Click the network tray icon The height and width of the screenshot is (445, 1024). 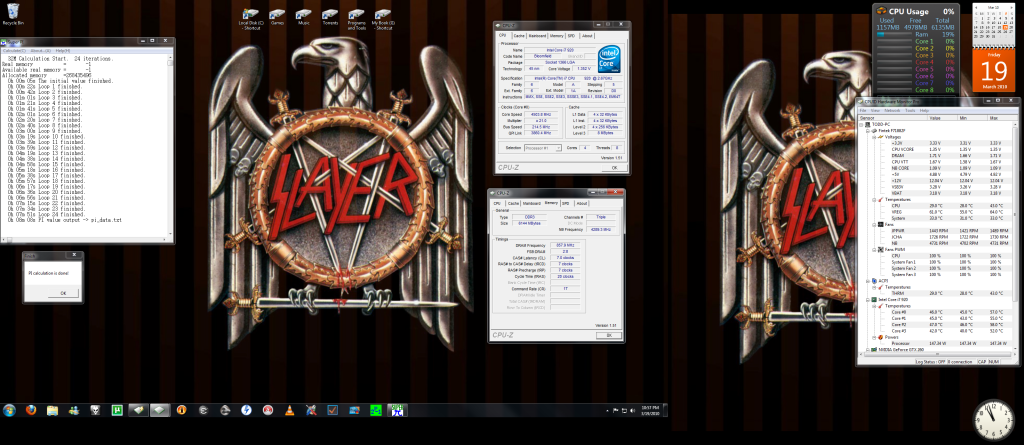pos(623,410)
